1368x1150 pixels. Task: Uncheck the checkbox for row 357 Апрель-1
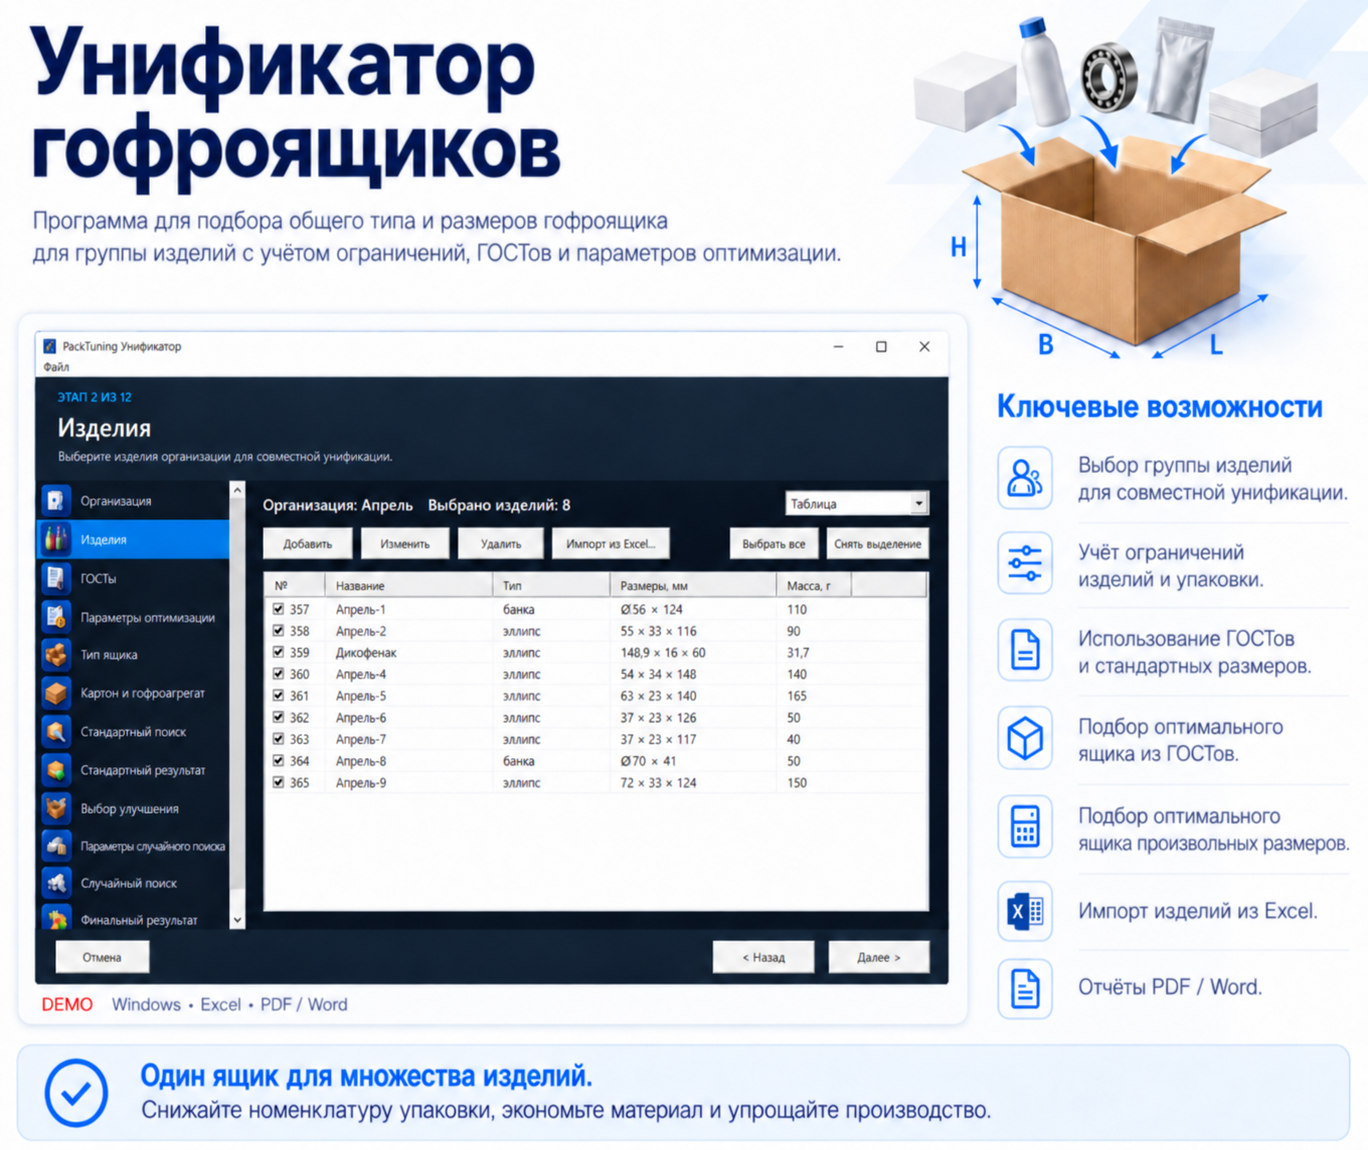pyautogui.click(x=278, y=609)
